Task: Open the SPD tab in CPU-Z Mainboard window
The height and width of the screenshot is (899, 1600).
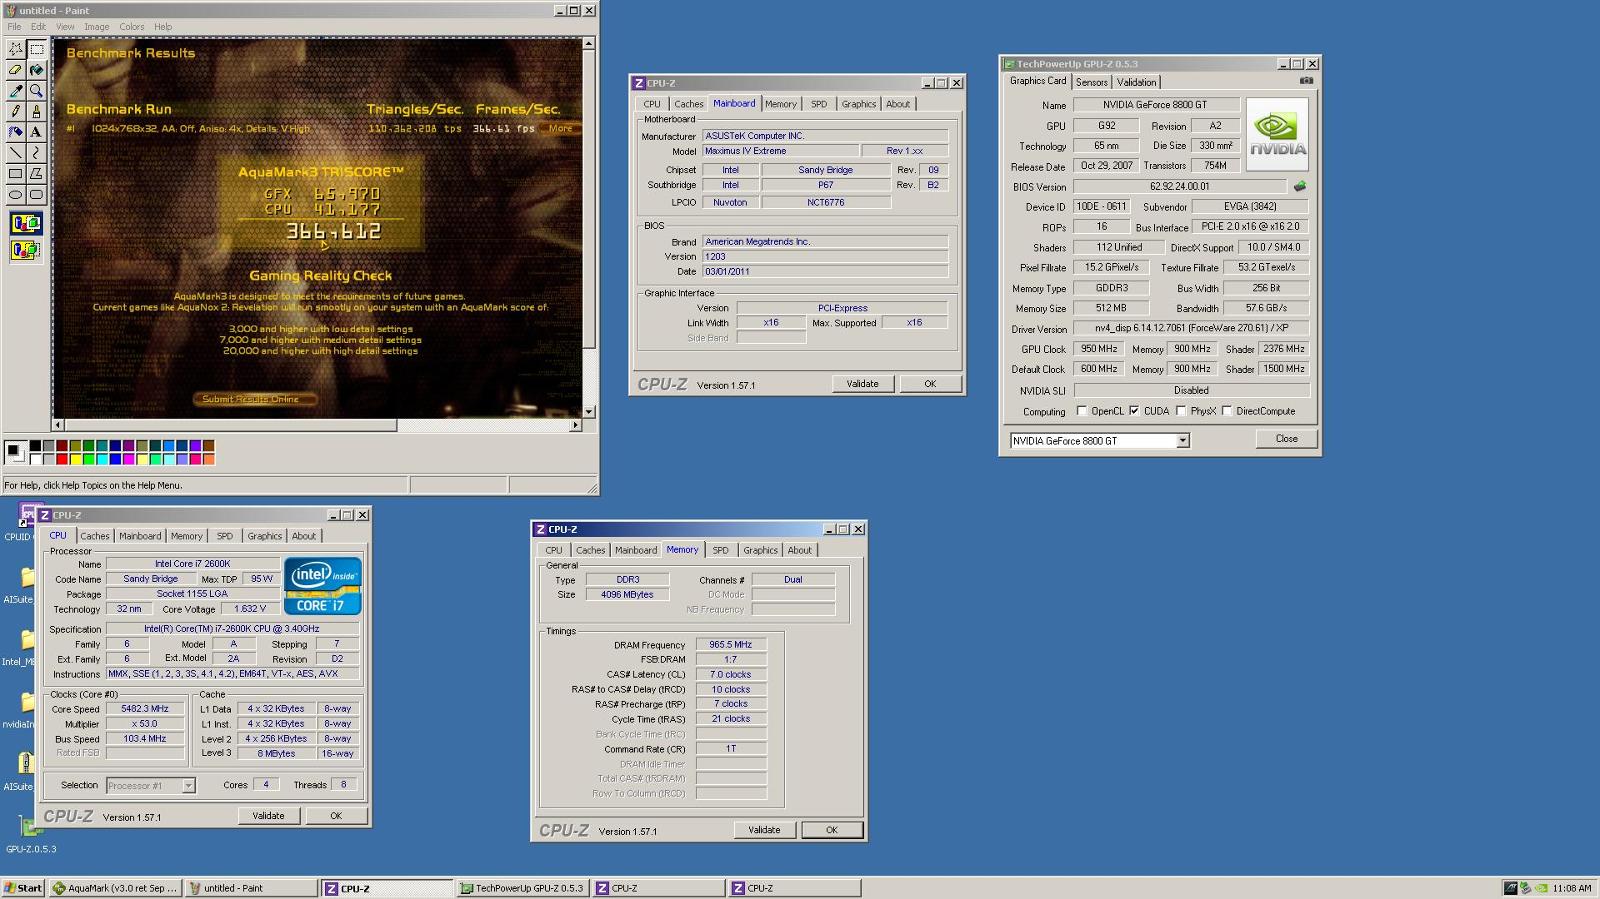Action: click(819, 104)
